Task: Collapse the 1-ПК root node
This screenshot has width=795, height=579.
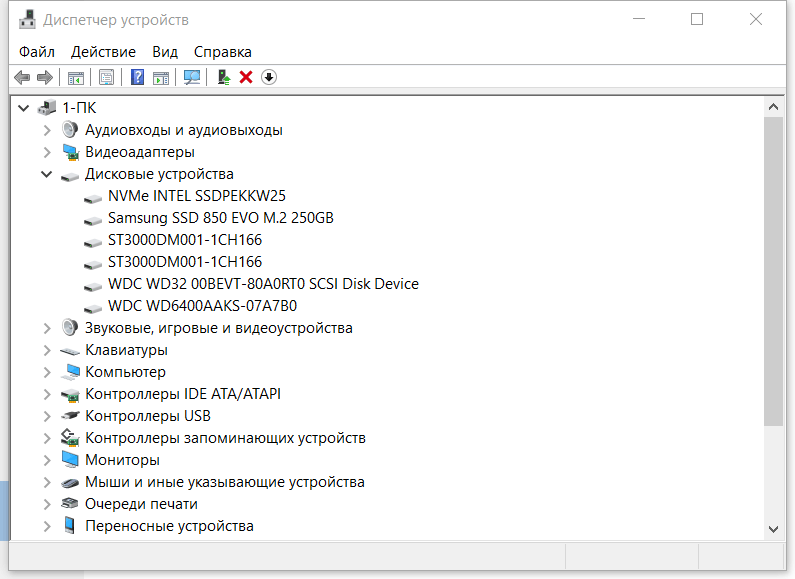Action: click(x=23, y=108)
